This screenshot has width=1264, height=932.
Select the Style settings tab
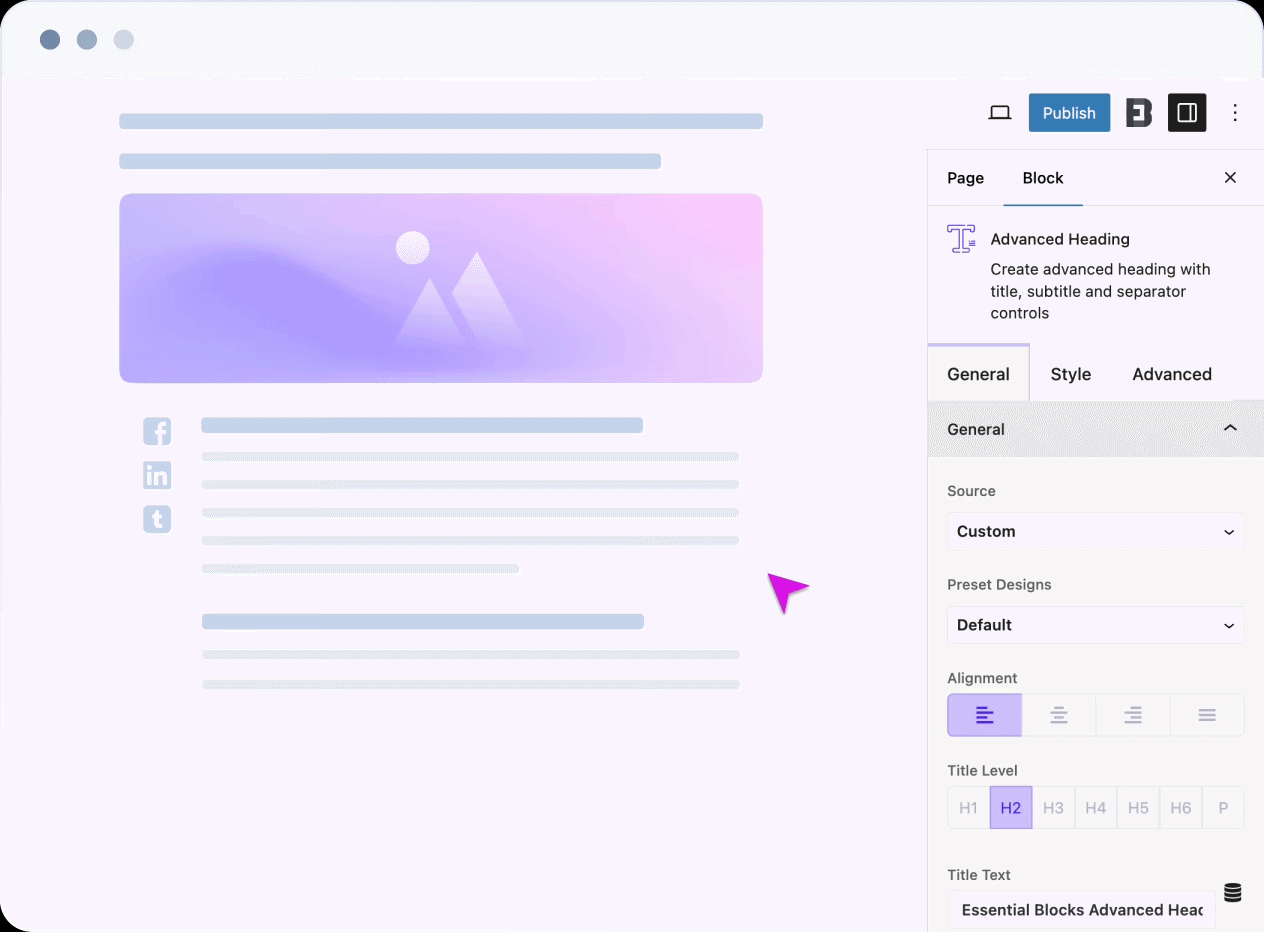pos(1070,374)
